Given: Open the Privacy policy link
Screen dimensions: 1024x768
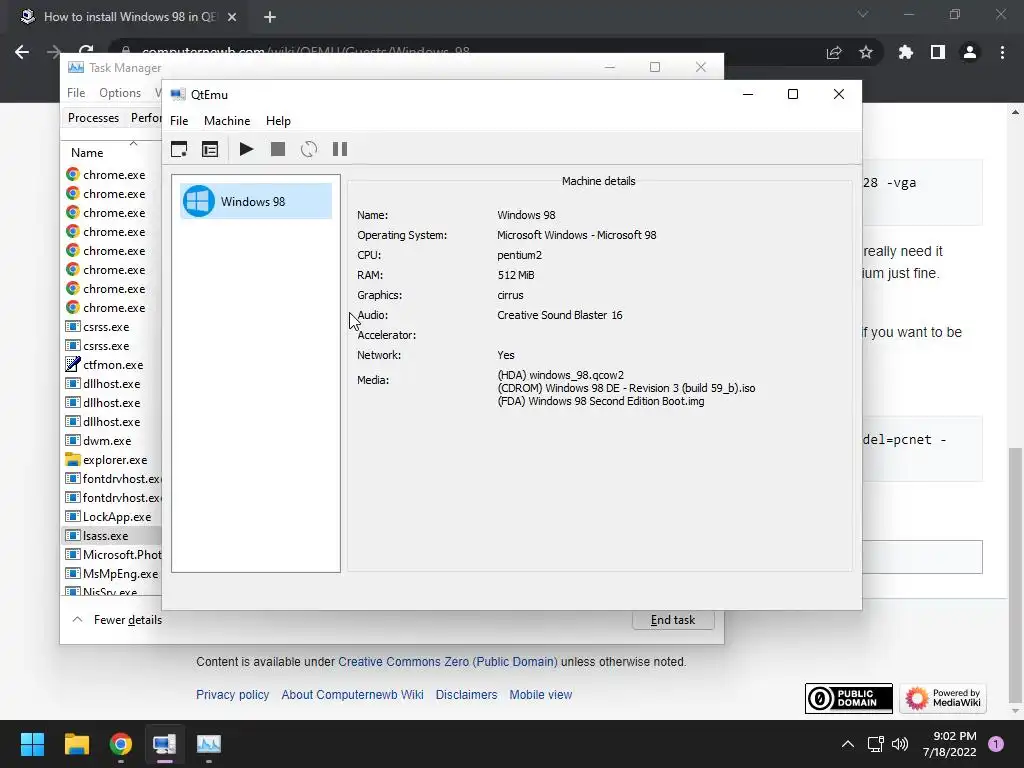Looking at the screenshot, I should coord(232,695).
